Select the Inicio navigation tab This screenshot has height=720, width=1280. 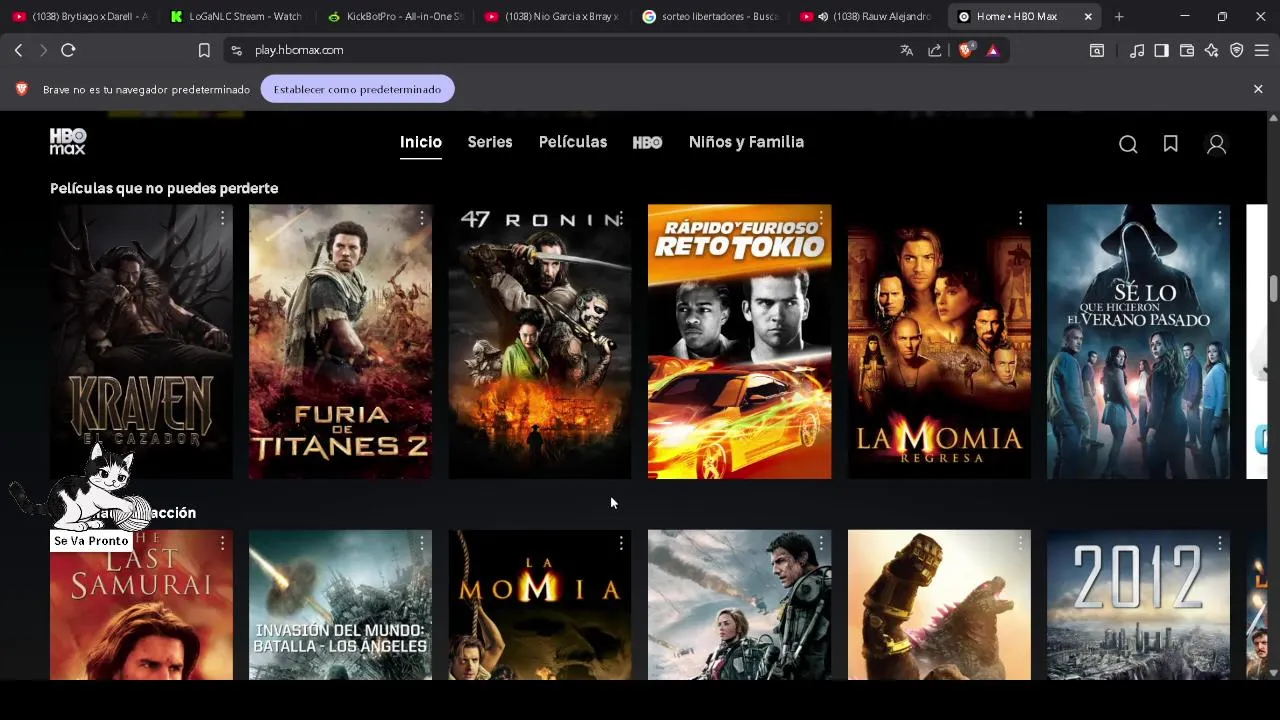click(x=421, y=142)
